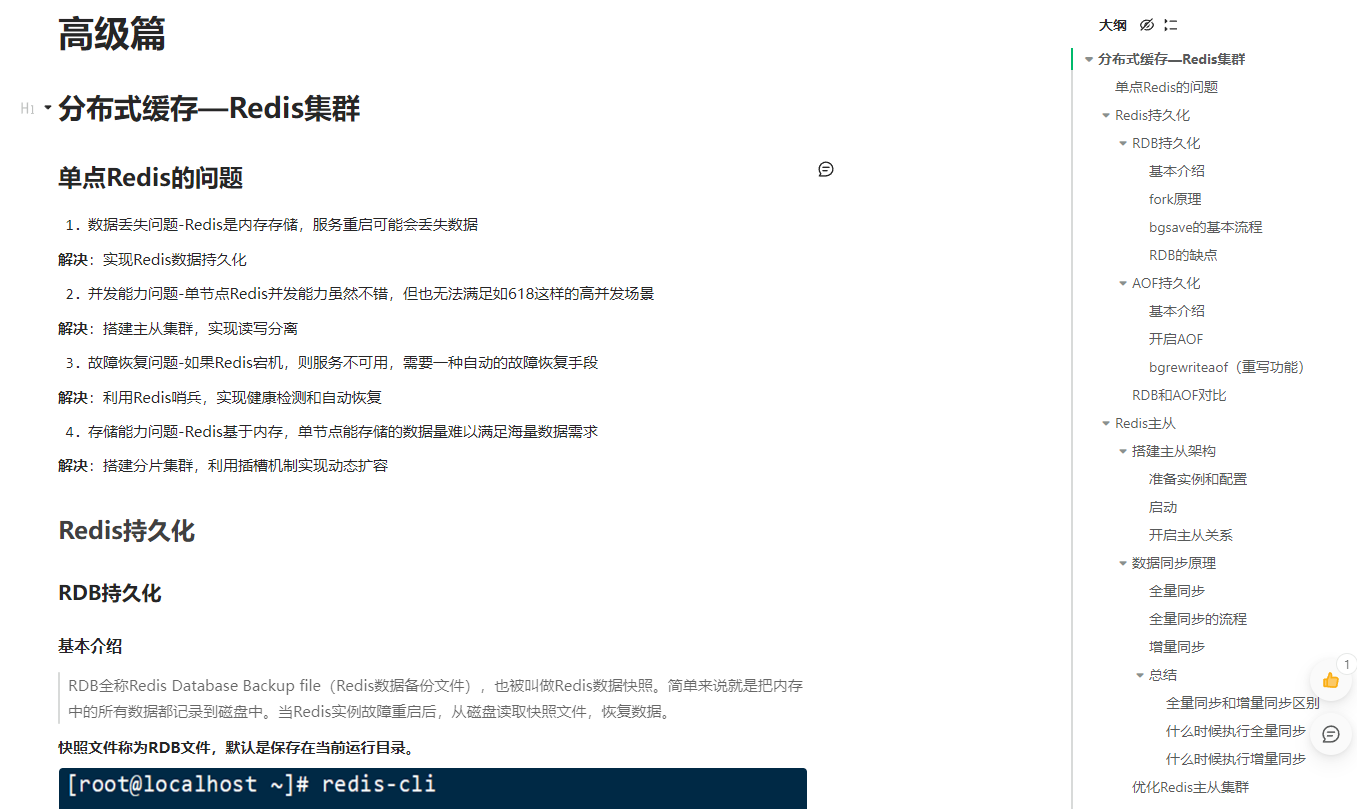
Task: Select 全量同步的流程 in the outline
Action: click(1198, 619)
